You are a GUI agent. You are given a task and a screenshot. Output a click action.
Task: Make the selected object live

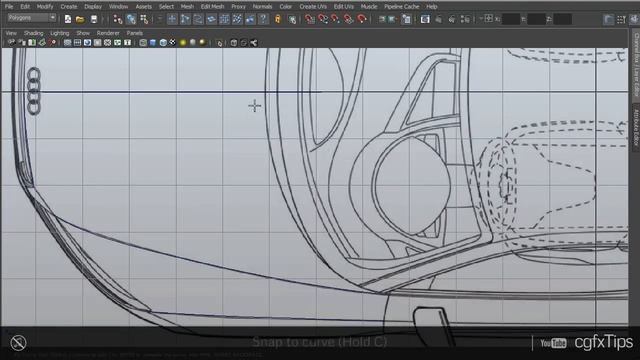tap(362, 19)
